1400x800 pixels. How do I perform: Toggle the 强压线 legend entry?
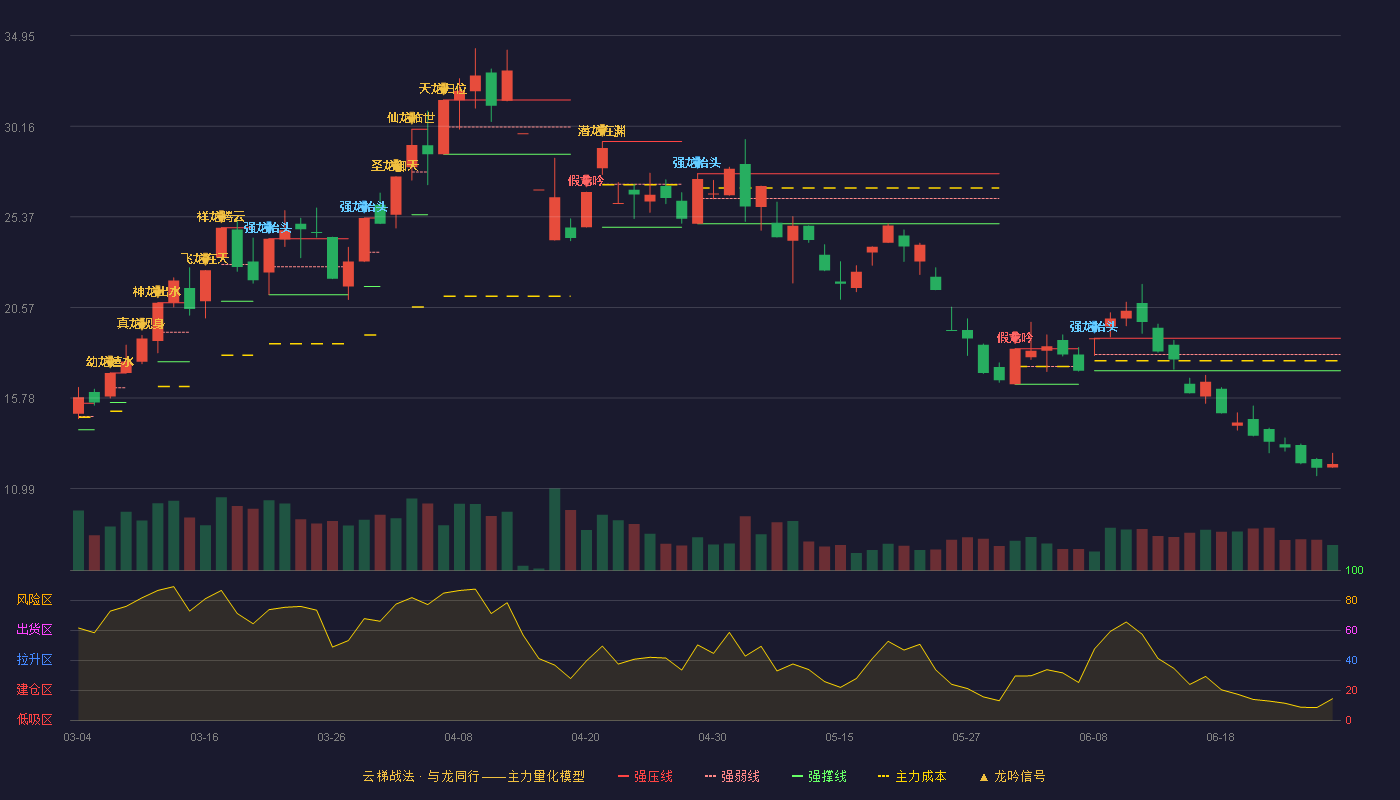point(645,776)
